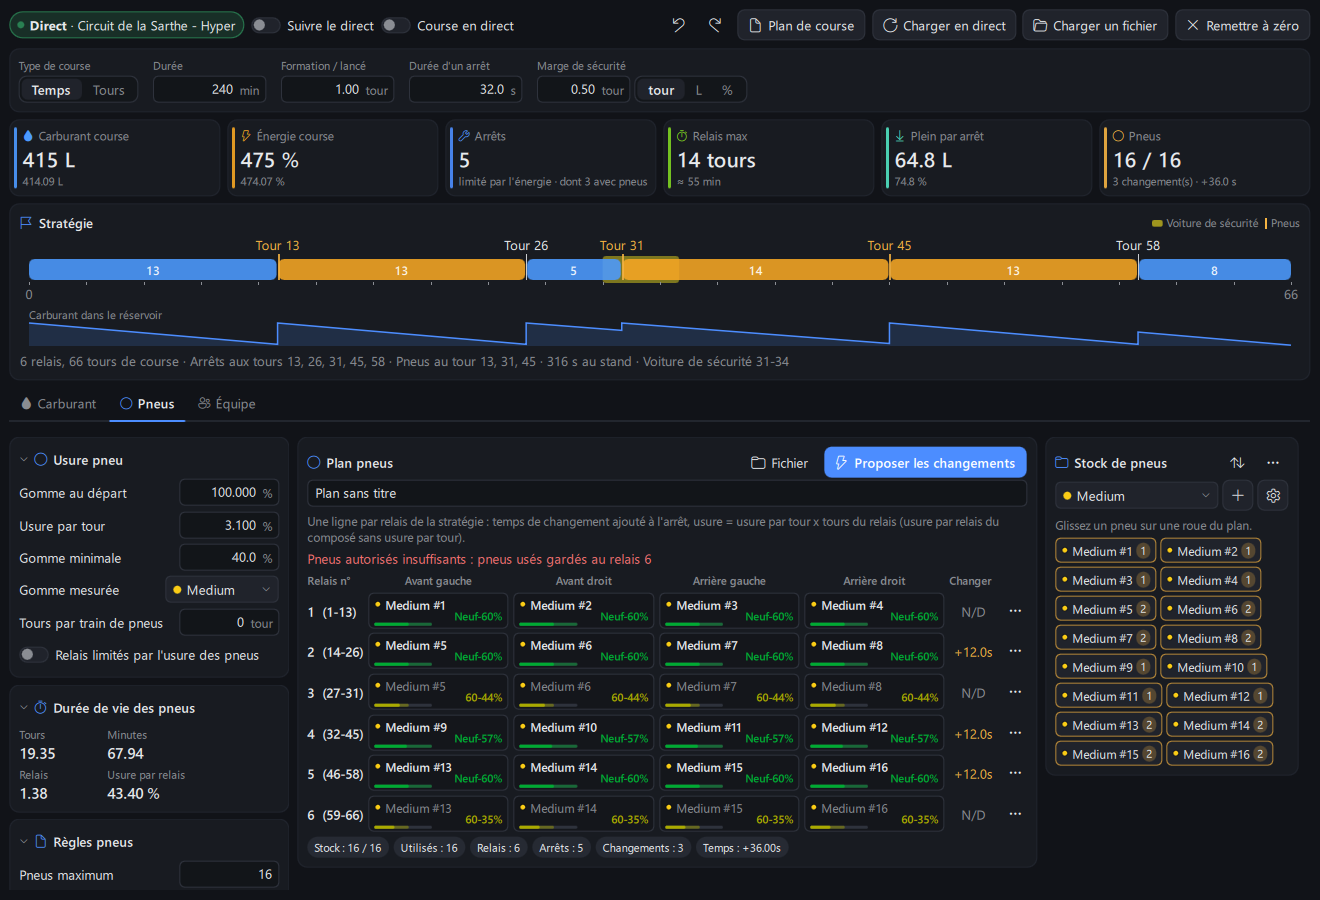
Task: Open more options for relais 1 (1-13)
Action: point(1015,611)
